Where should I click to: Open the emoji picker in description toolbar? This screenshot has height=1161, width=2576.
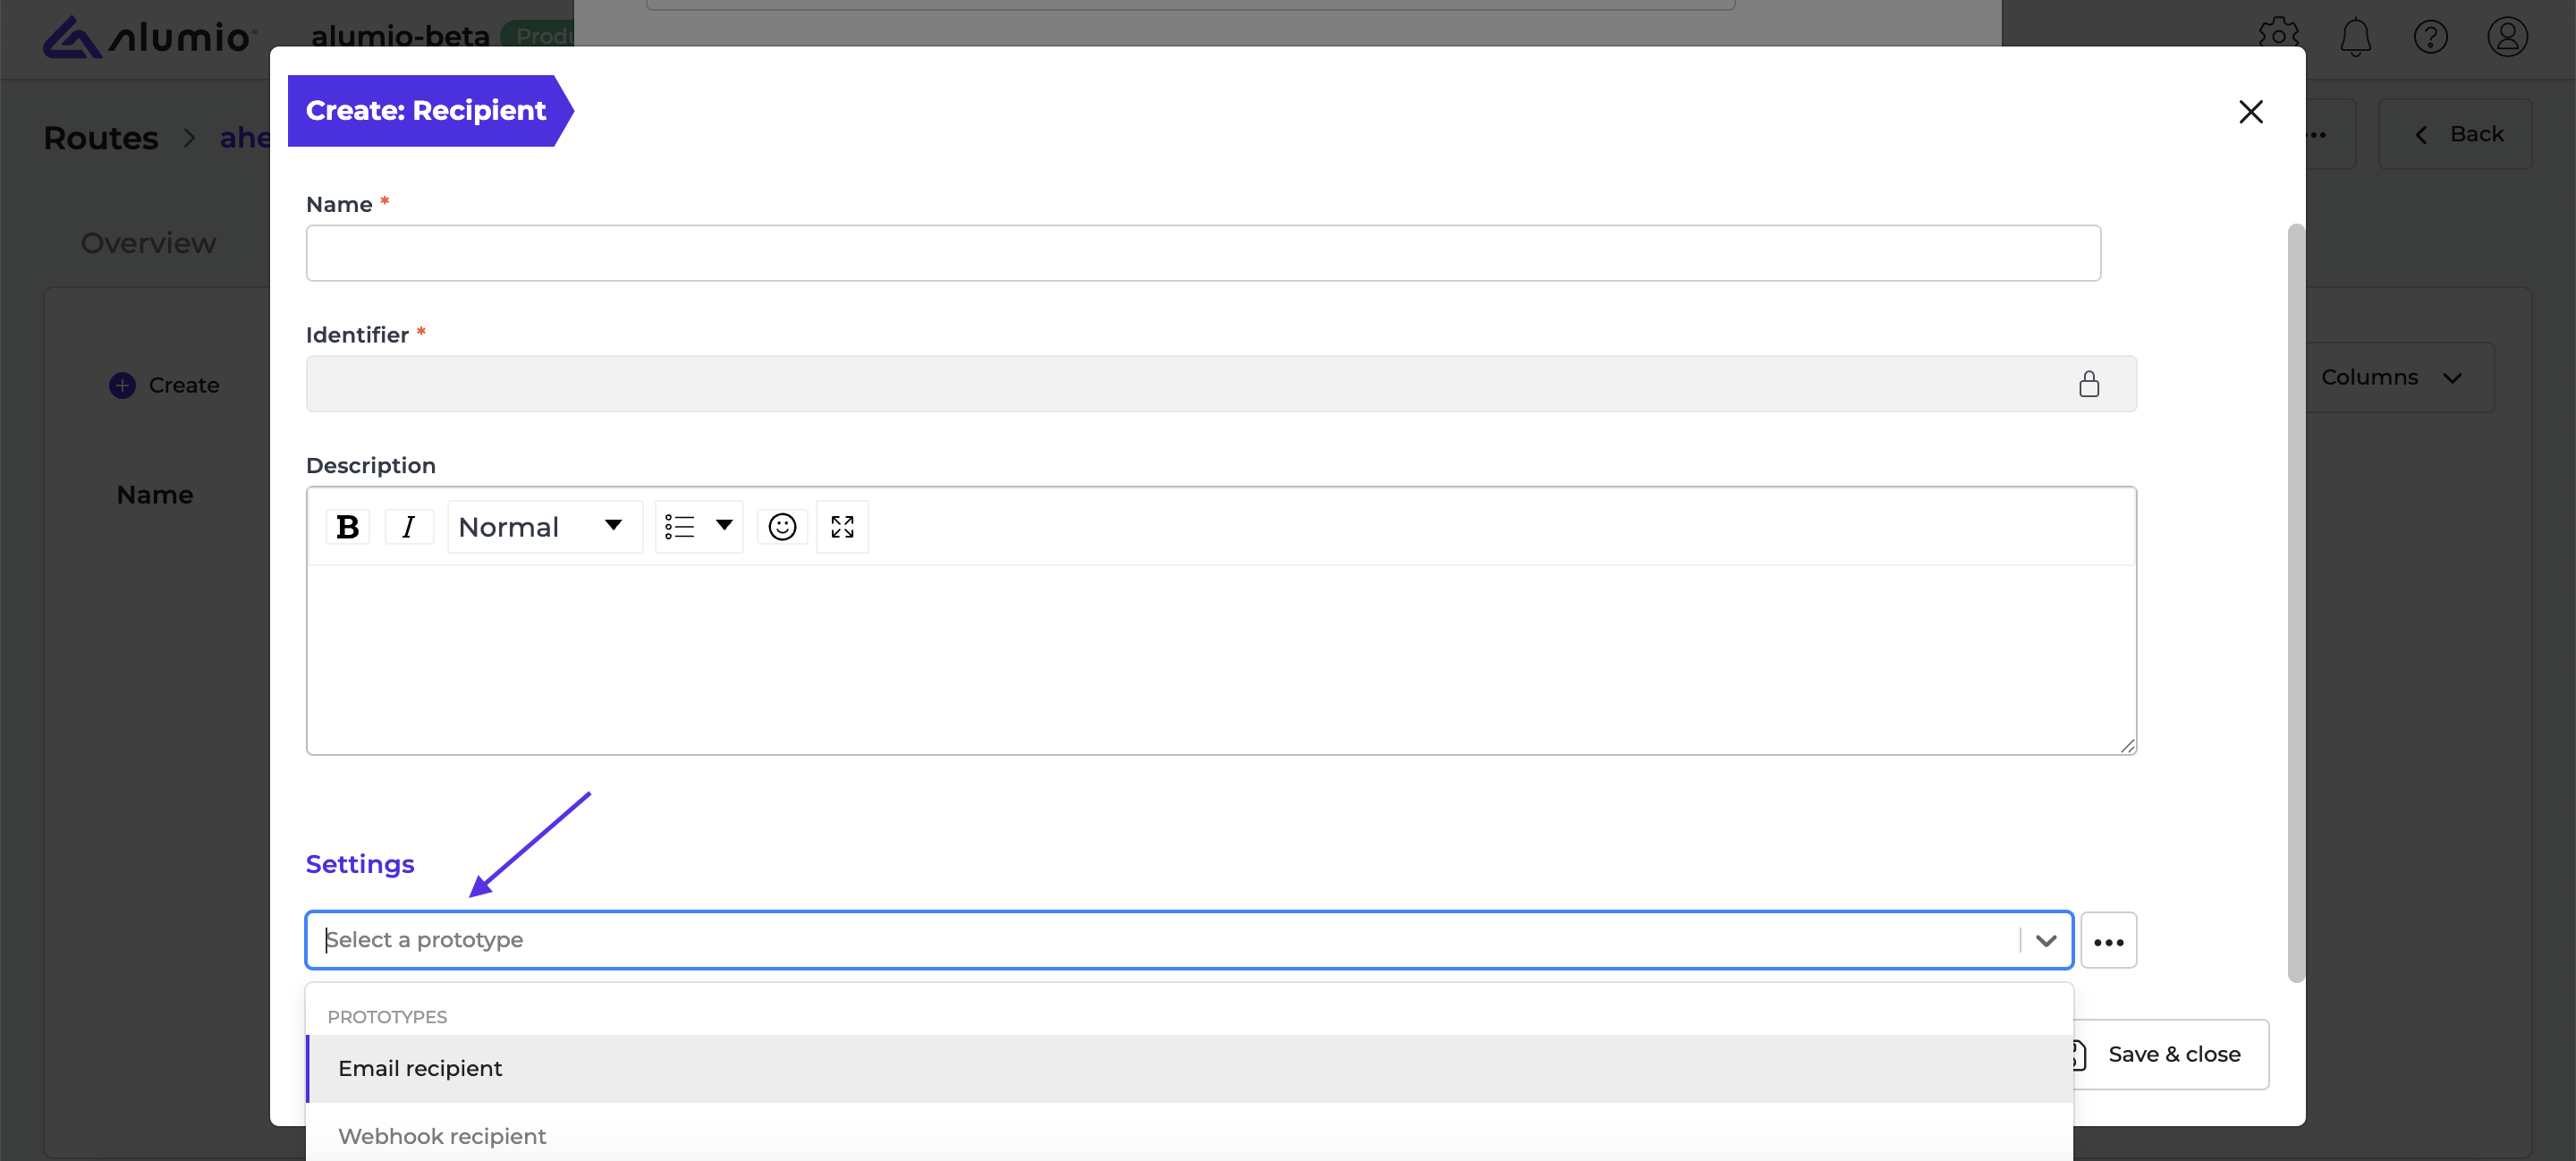(x=782, y=527)
